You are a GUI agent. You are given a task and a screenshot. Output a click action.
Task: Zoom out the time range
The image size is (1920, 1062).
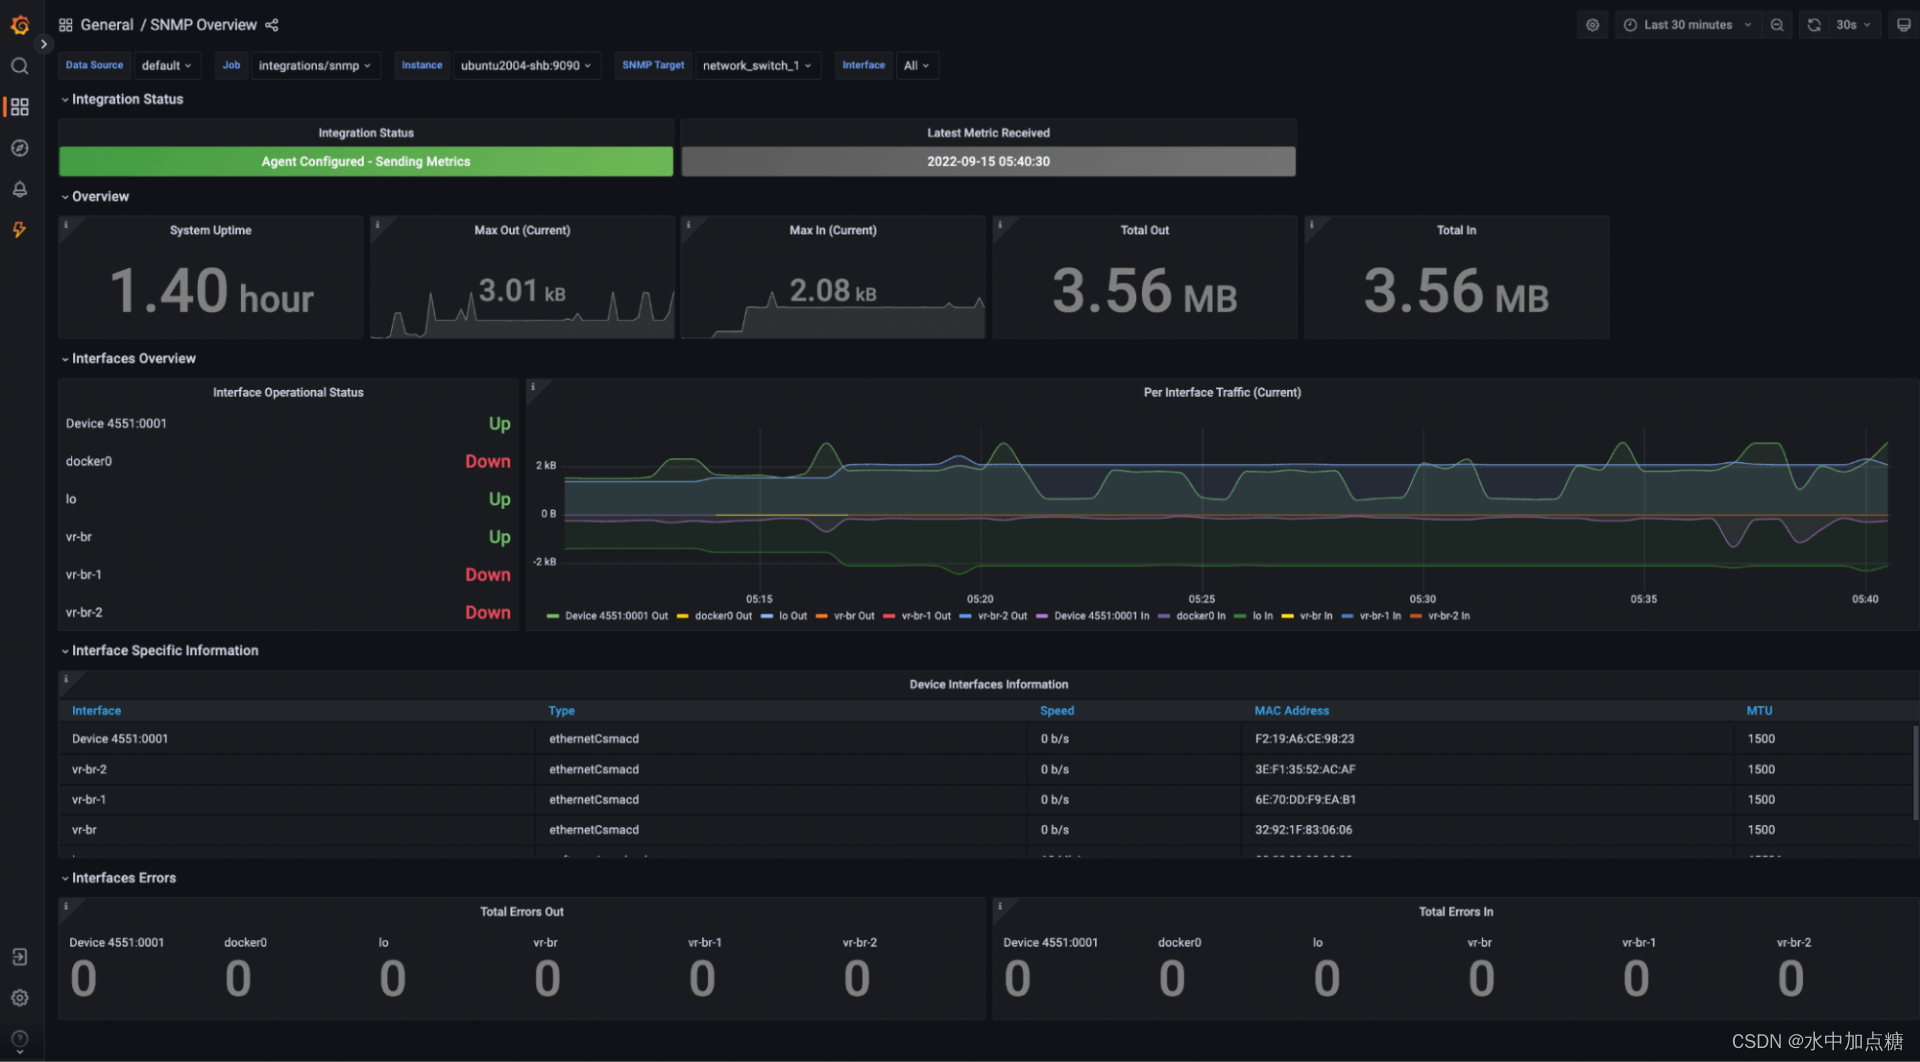click(x=1777, y=25)
